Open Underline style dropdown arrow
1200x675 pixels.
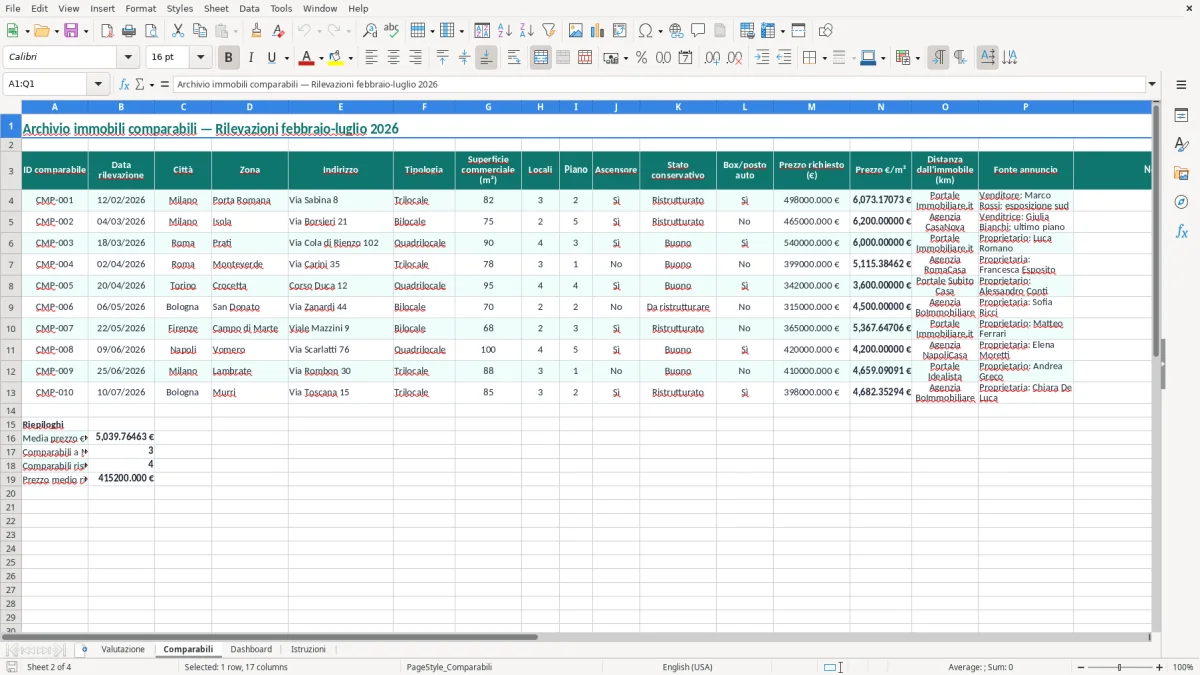click(286, 58)
